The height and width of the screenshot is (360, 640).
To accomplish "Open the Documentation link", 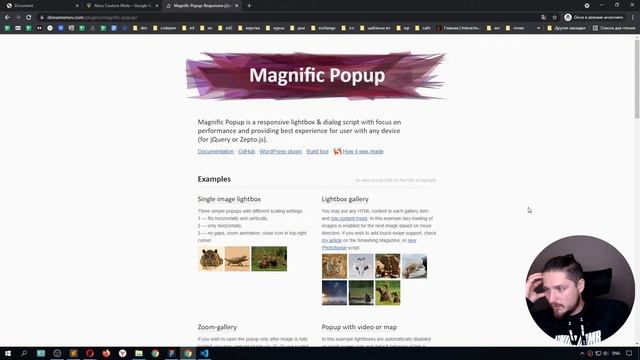I will (x=216, y=151).
